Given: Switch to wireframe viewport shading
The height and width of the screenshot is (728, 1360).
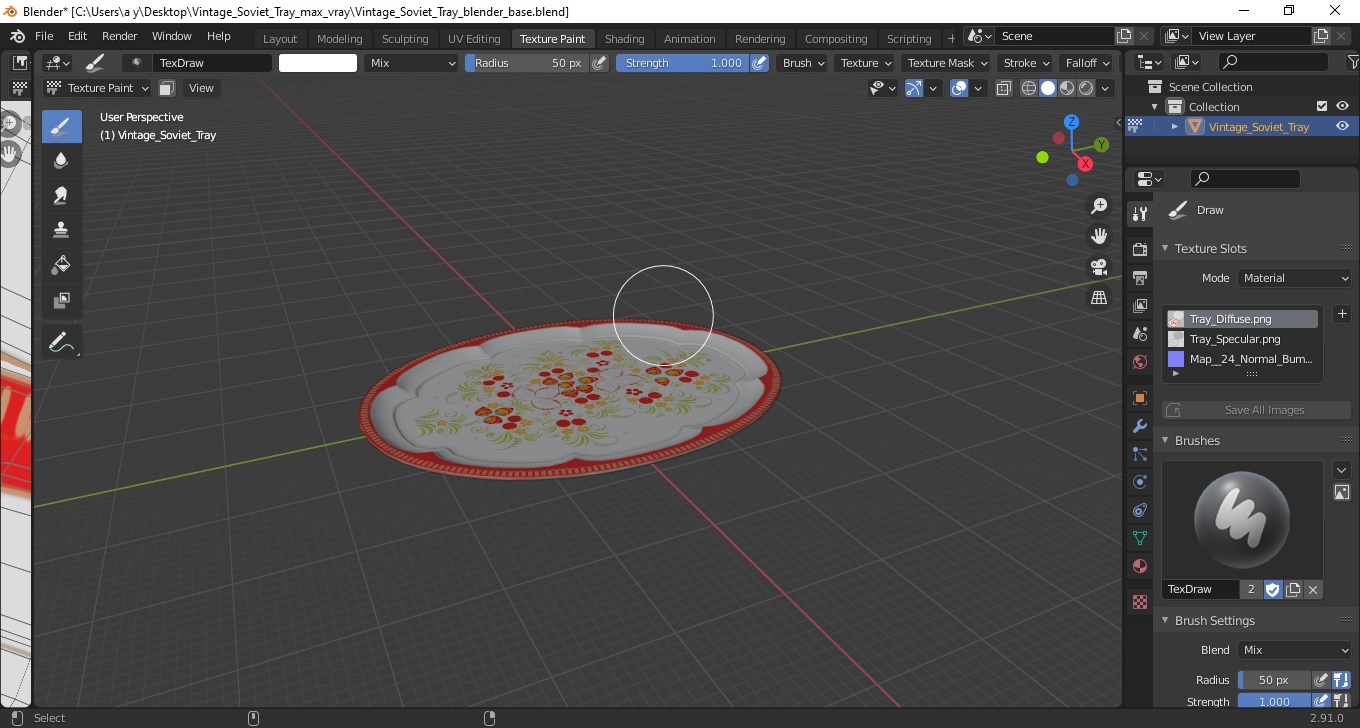Looking at the screenshot, I should pos(1029,88).
